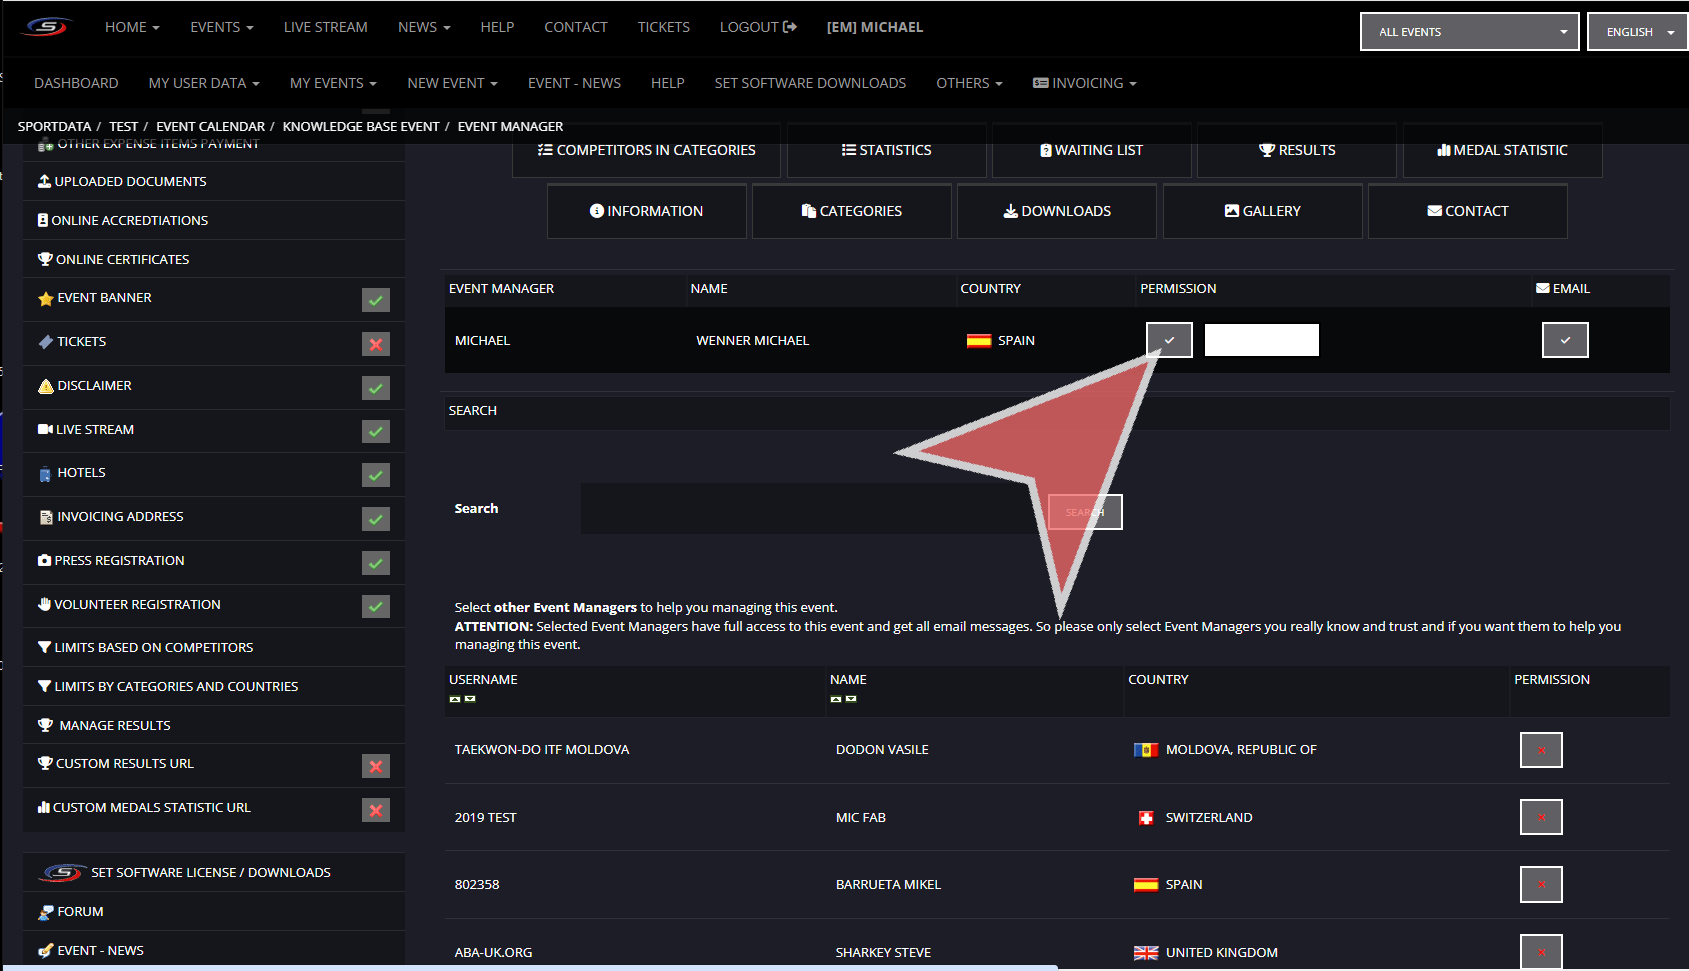
Task: Click the Disclaimer warning triangle icon
Action: coord(45,387)
